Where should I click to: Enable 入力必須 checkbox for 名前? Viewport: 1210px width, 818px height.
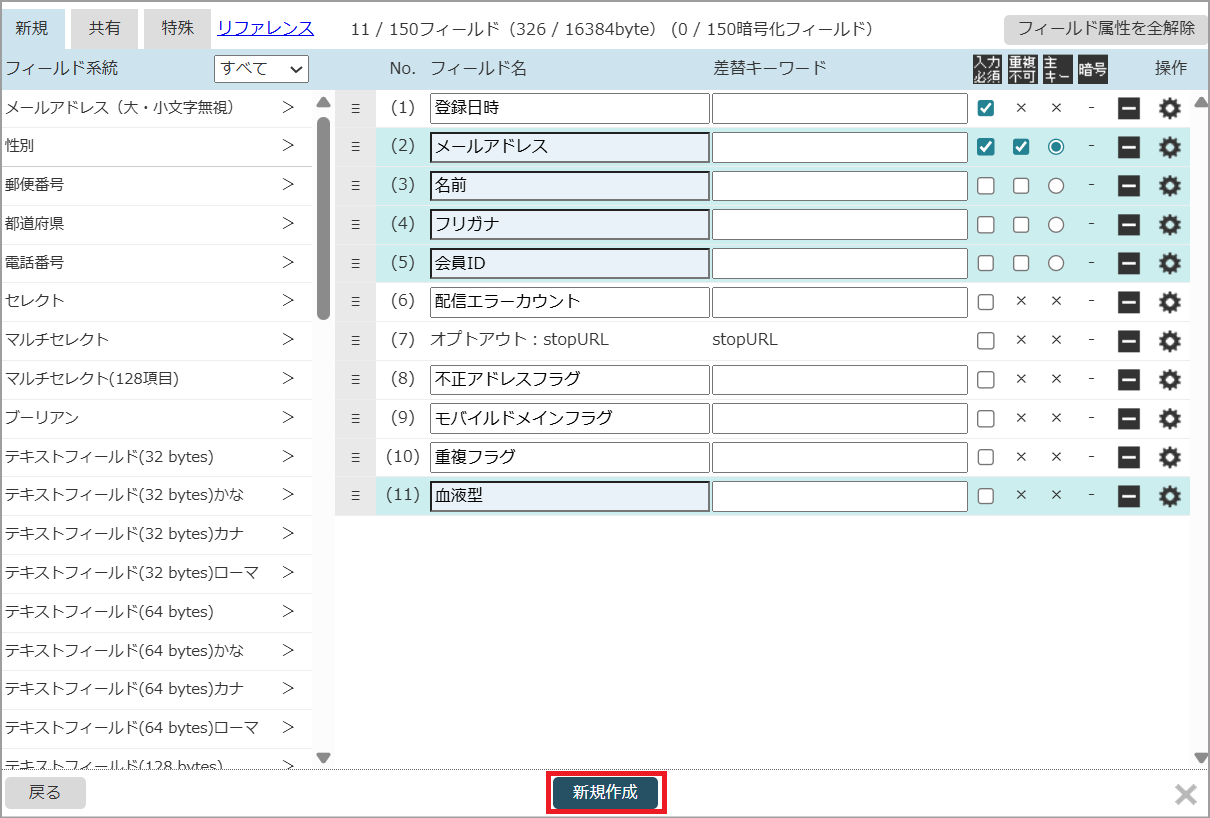click(986, 185)
